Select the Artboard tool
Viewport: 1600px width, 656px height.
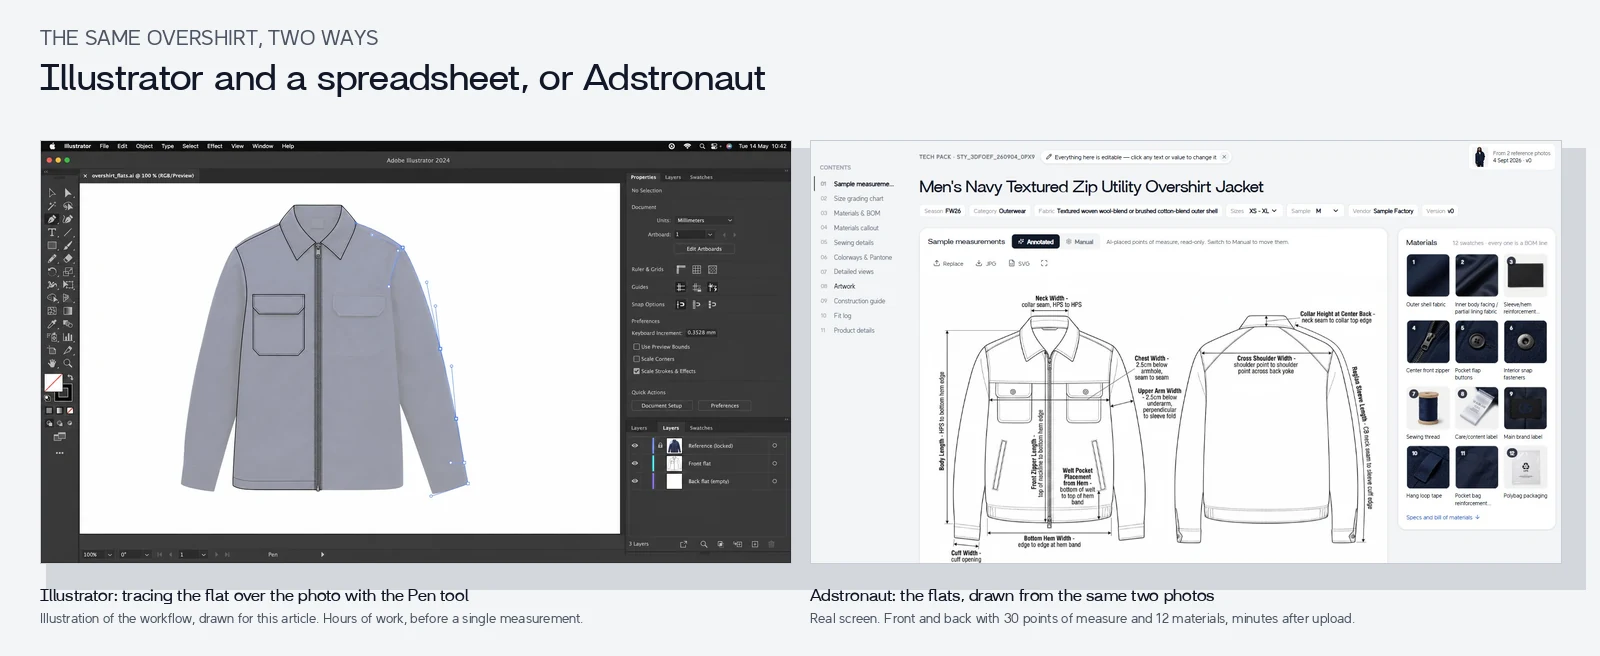tap(52, 350)
